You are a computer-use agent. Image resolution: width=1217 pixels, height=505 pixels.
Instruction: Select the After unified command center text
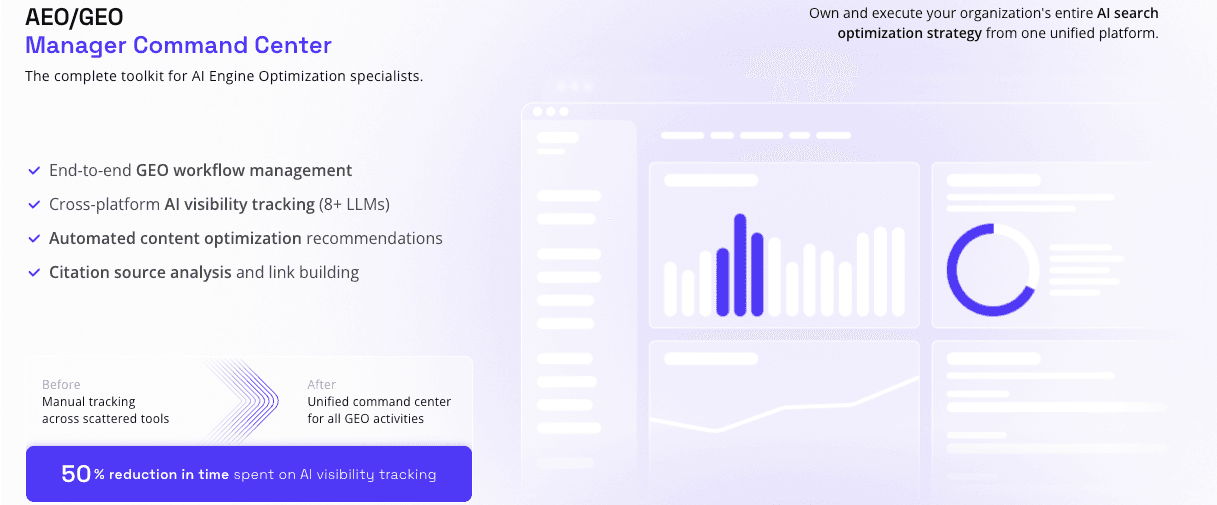(x=379, y=401)
